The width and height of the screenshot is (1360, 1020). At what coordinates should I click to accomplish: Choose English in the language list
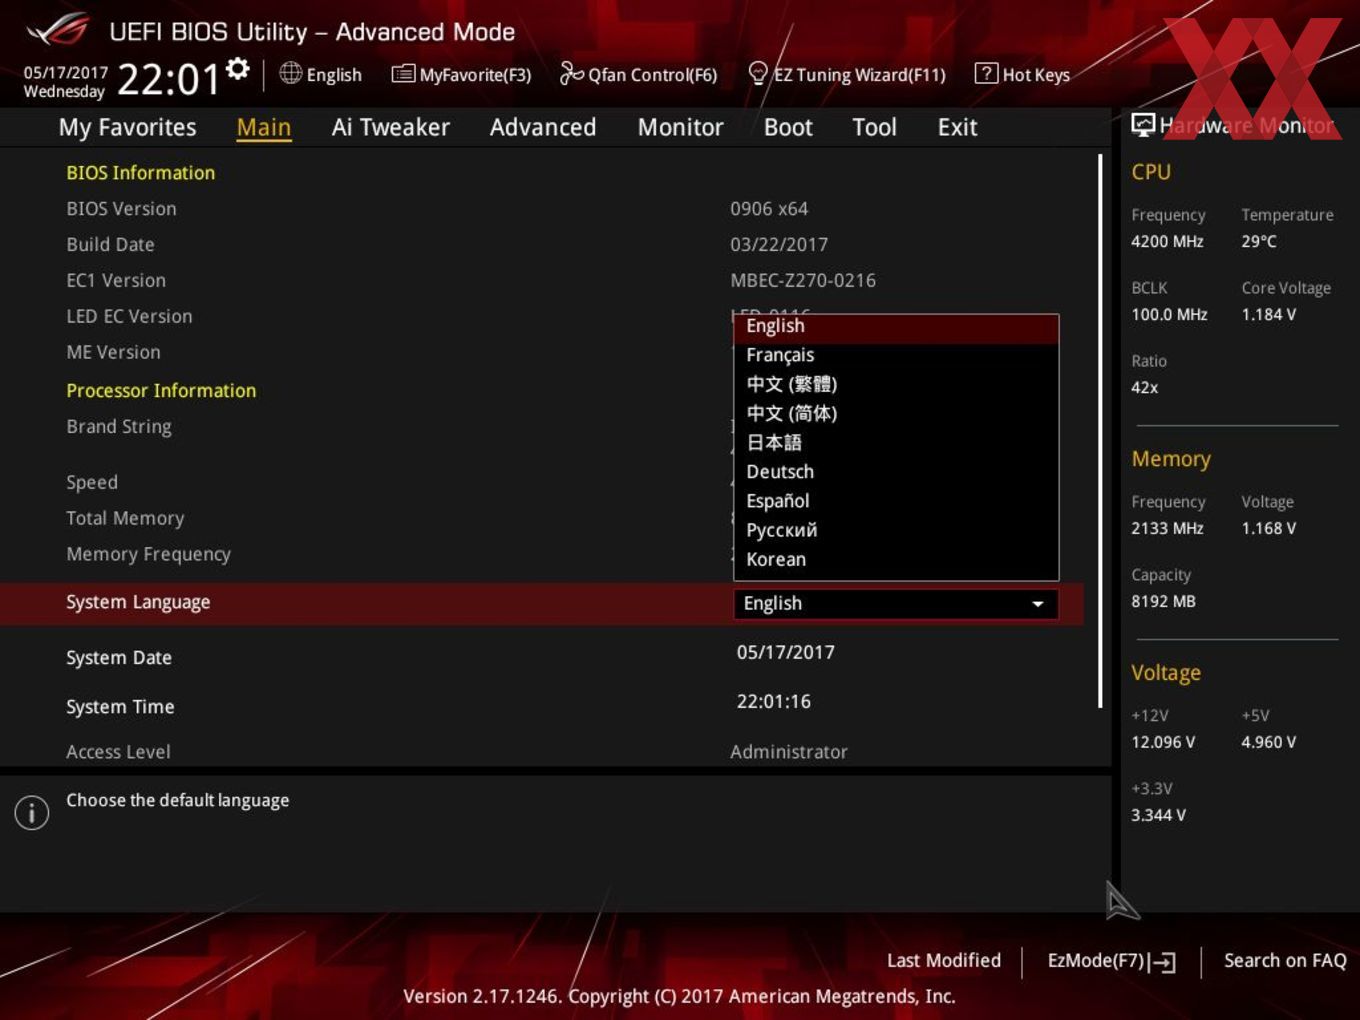(x=896, y=327)
